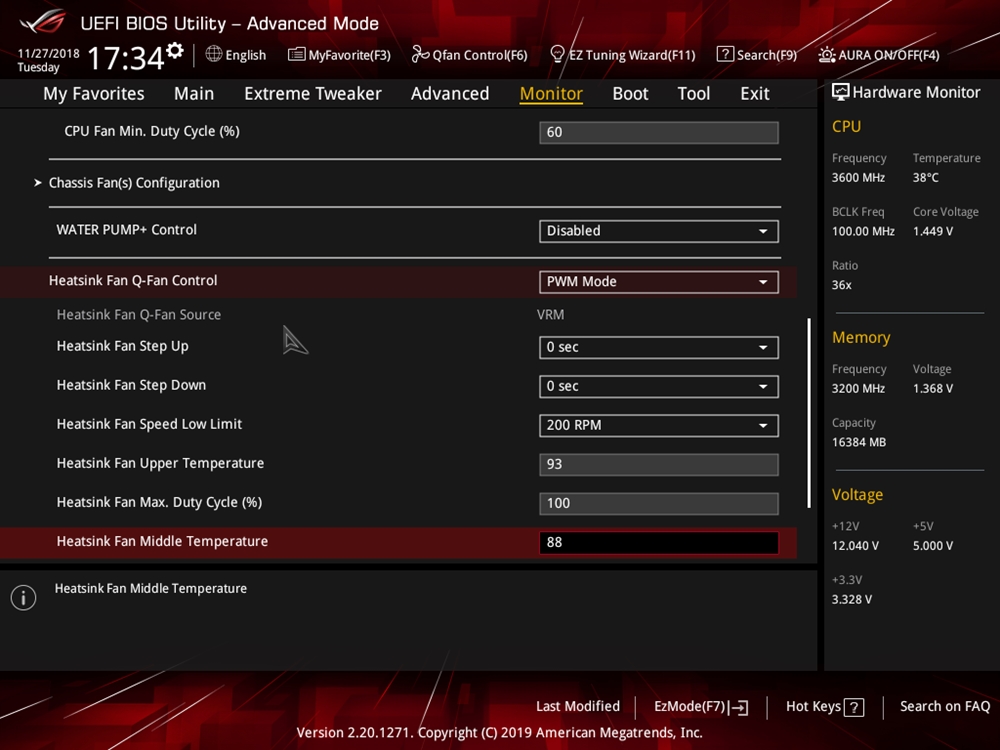1000x750 pixels.
Task: Edit Heatsink Fan Upper Temperature field
Action: (x=659, y=464)
